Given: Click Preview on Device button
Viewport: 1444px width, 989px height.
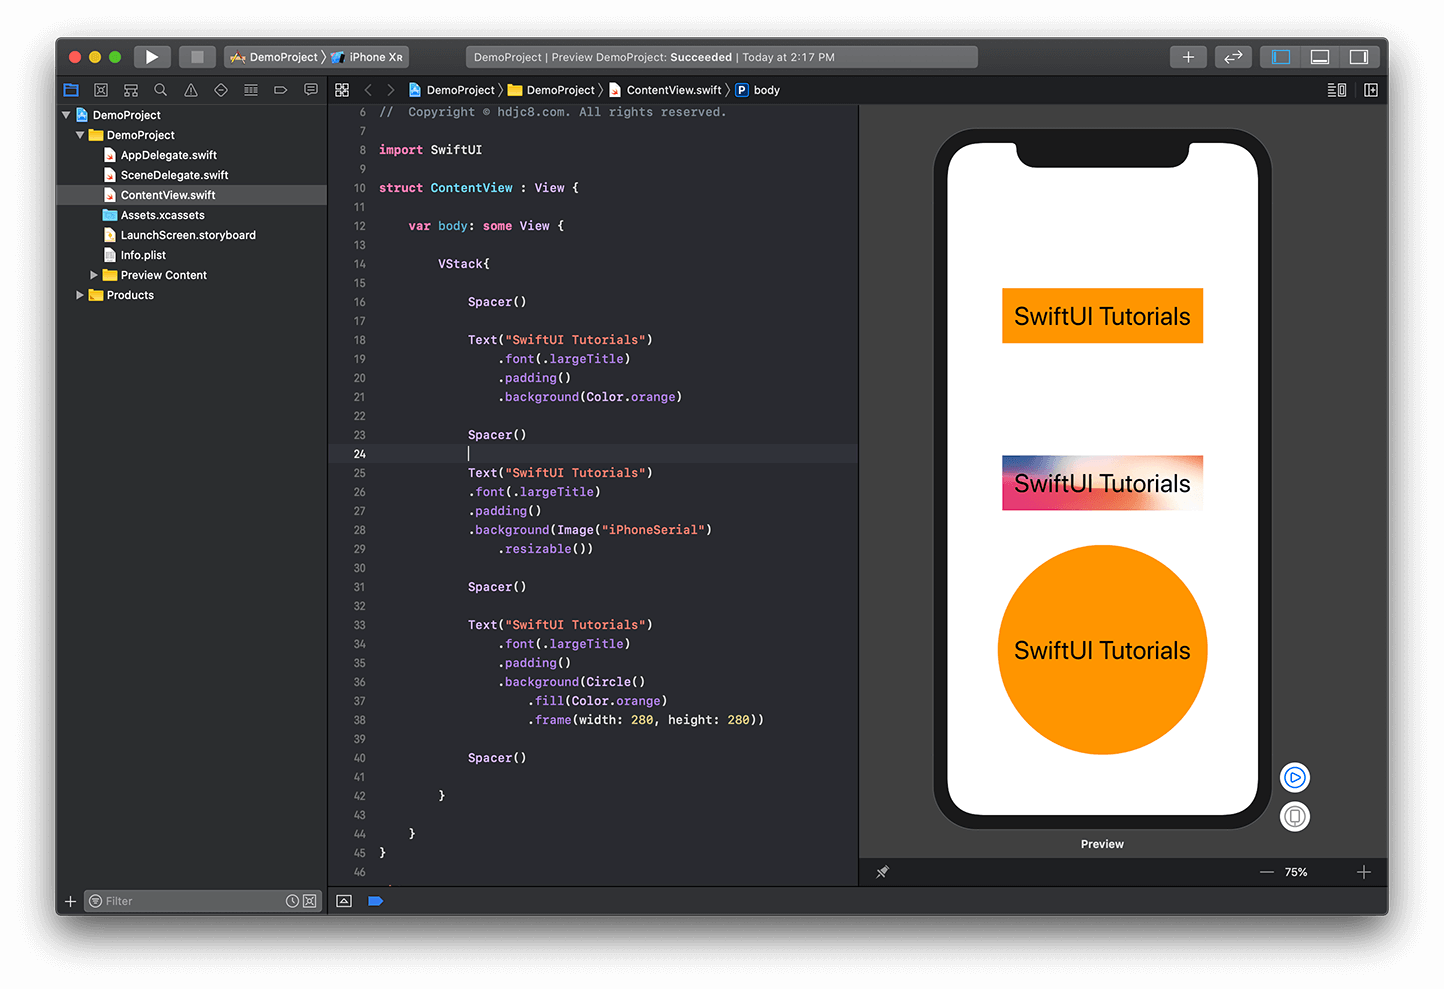Looking at the screenshot, I should pyautogui.click(x=1294, y=817).
